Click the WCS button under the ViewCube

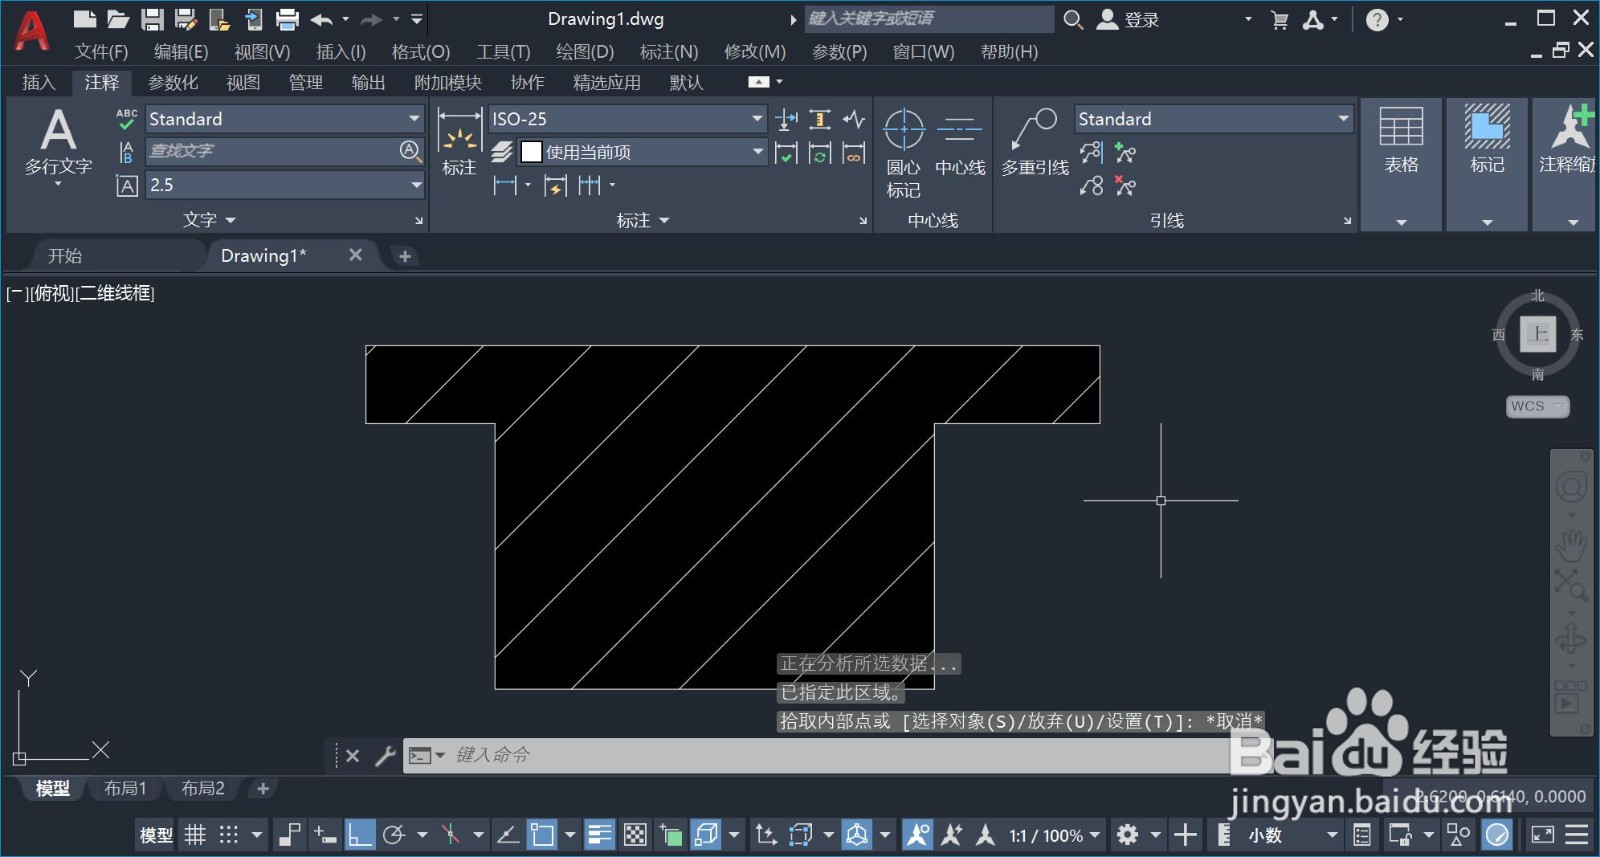1537,406
